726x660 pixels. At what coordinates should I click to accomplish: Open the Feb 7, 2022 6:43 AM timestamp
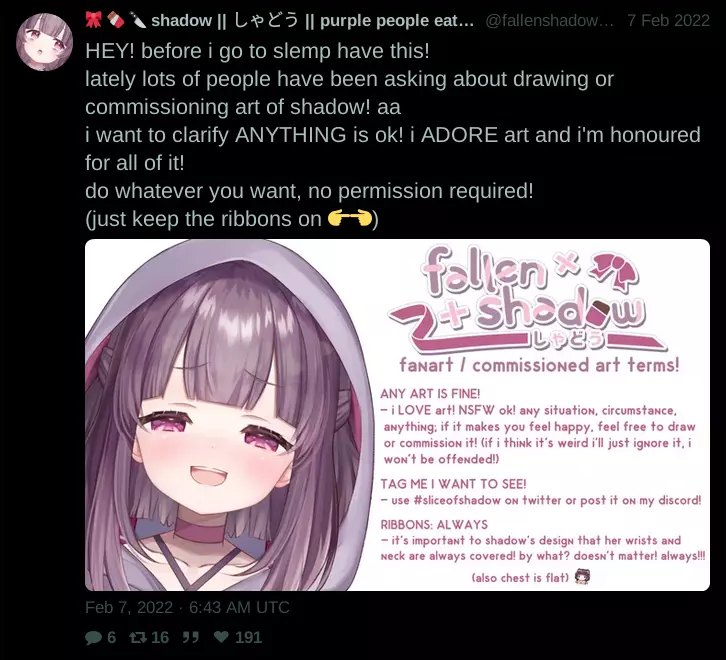(187, 607)
